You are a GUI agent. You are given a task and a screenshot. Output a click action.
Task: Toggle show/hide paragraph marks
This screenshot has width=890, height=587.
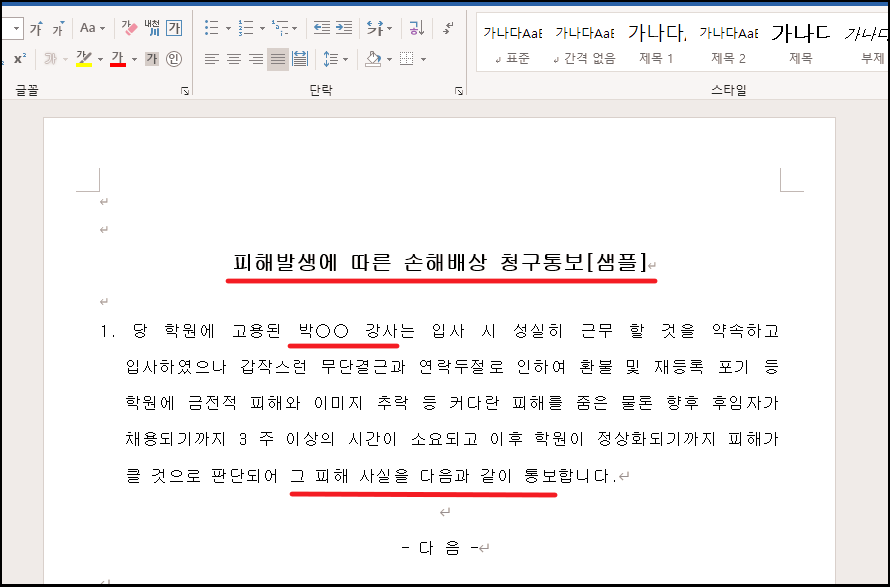(x=448, y=28)
